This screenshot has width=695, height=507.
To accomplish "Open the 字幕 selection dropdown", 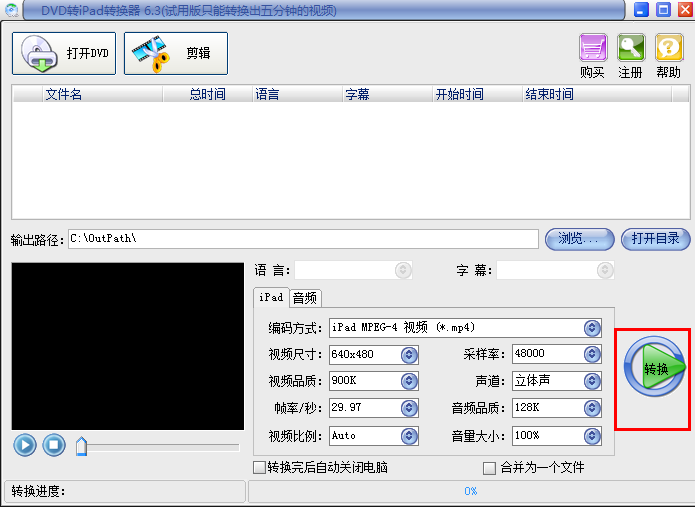I will pos(605,270).
